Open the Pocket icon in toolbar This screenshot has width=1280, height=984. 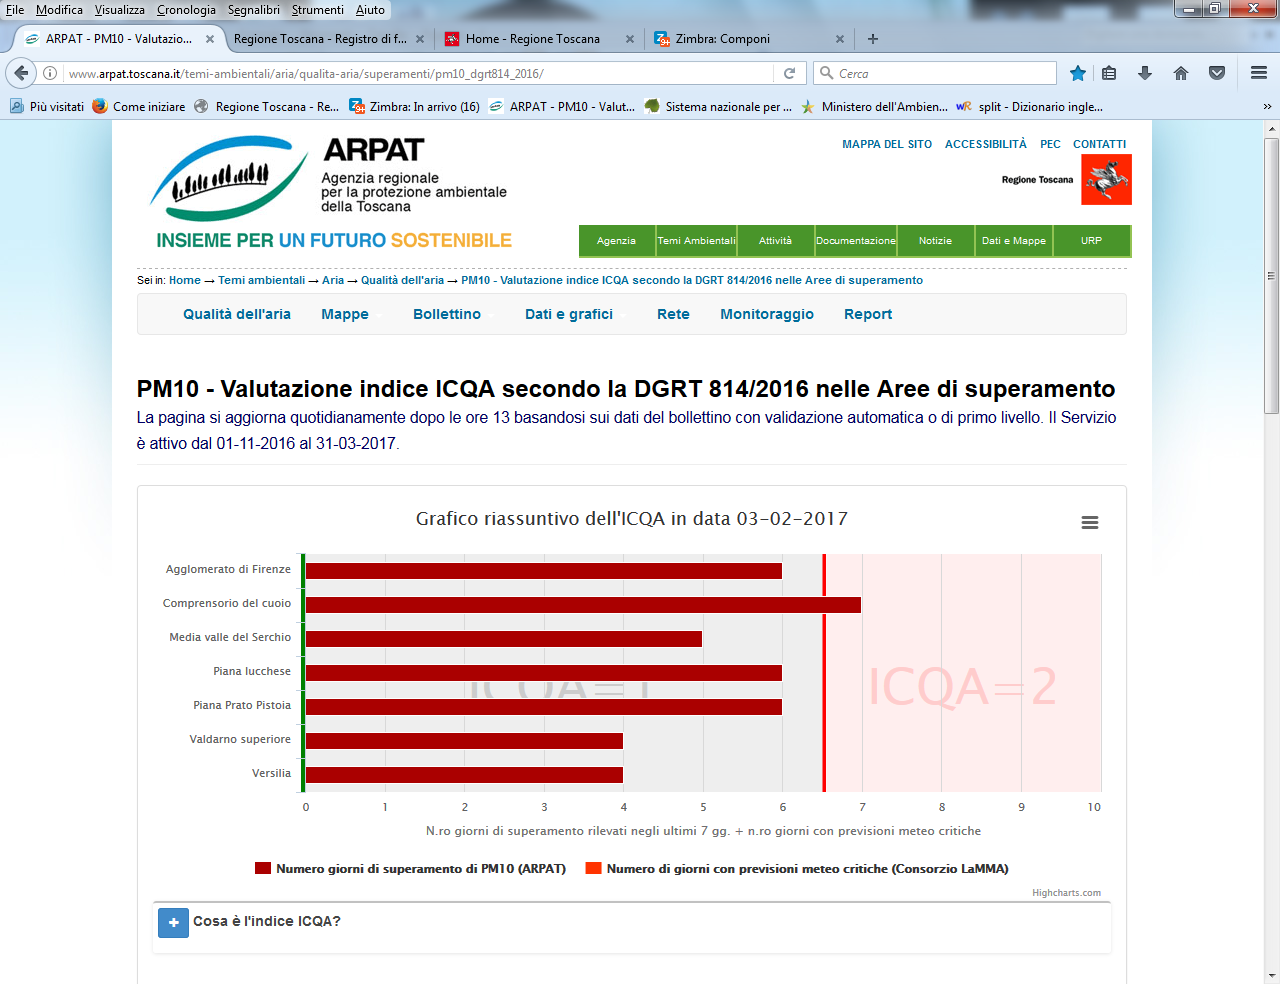(x=1217, y=73)
